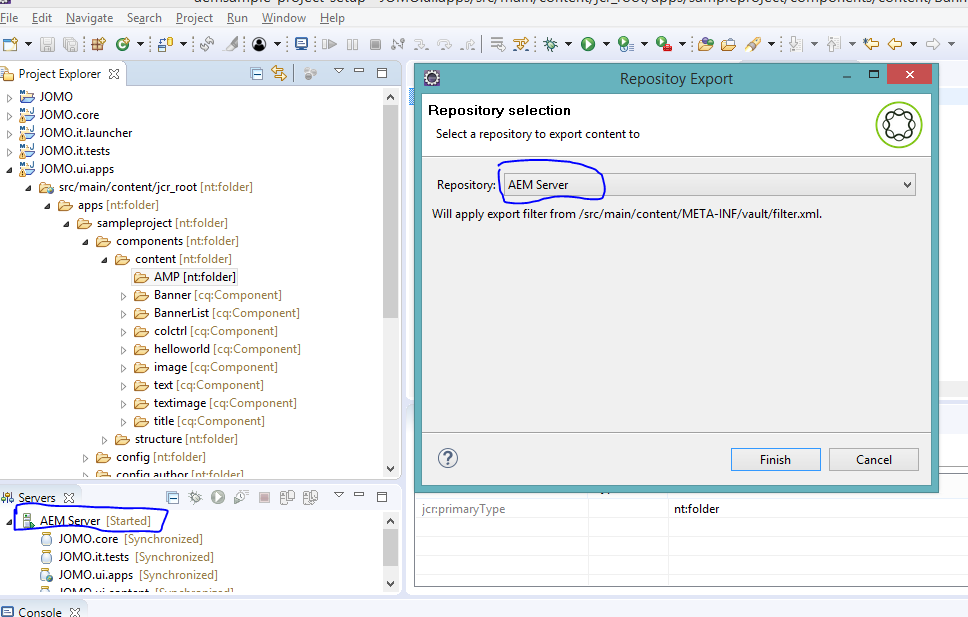The height and width of the screenshot is (617, 968).
Task: Expand the structure [nt:folder] node
Action: click(x=104, y=439)
